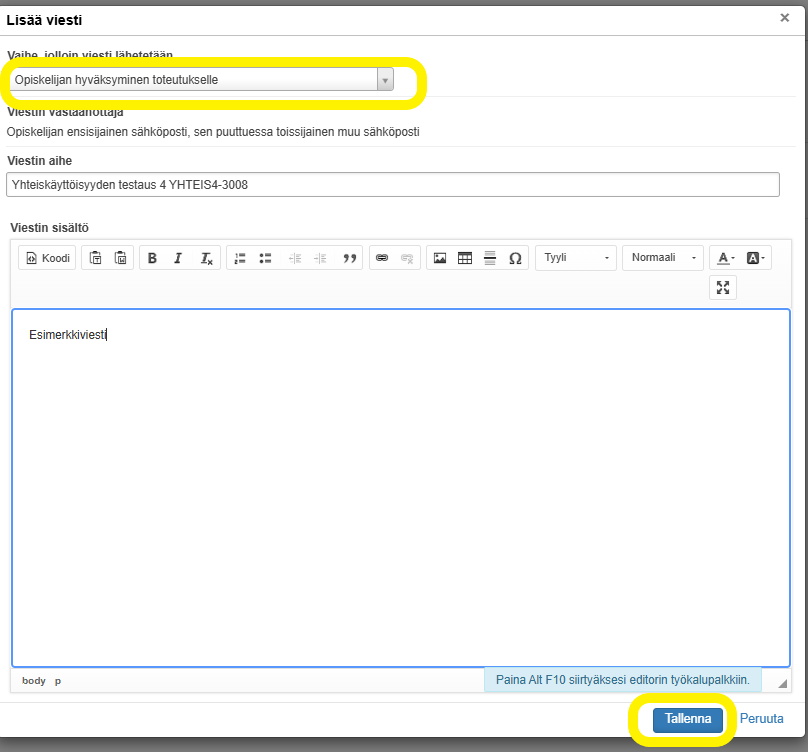Viewport: 808px width, 752px height.
Task: Open the text color picker
Action: pyautogui.click(x=724, y=258)
